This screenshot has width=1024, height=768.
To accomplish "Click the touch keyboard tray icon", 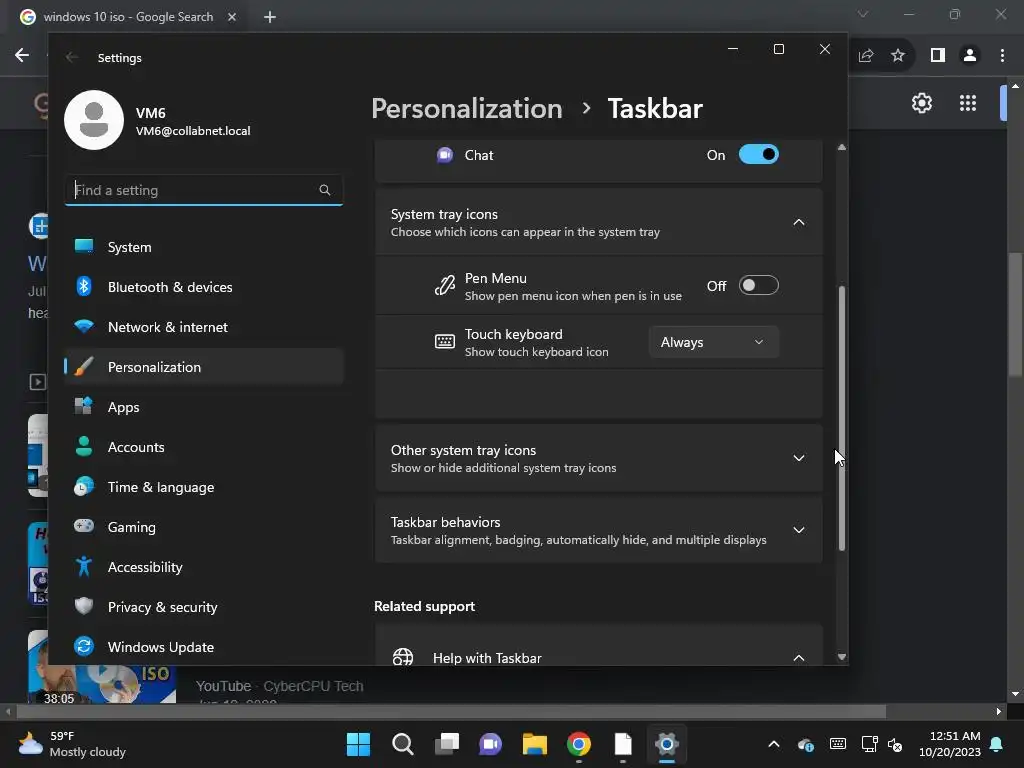I will click(838, 744).
